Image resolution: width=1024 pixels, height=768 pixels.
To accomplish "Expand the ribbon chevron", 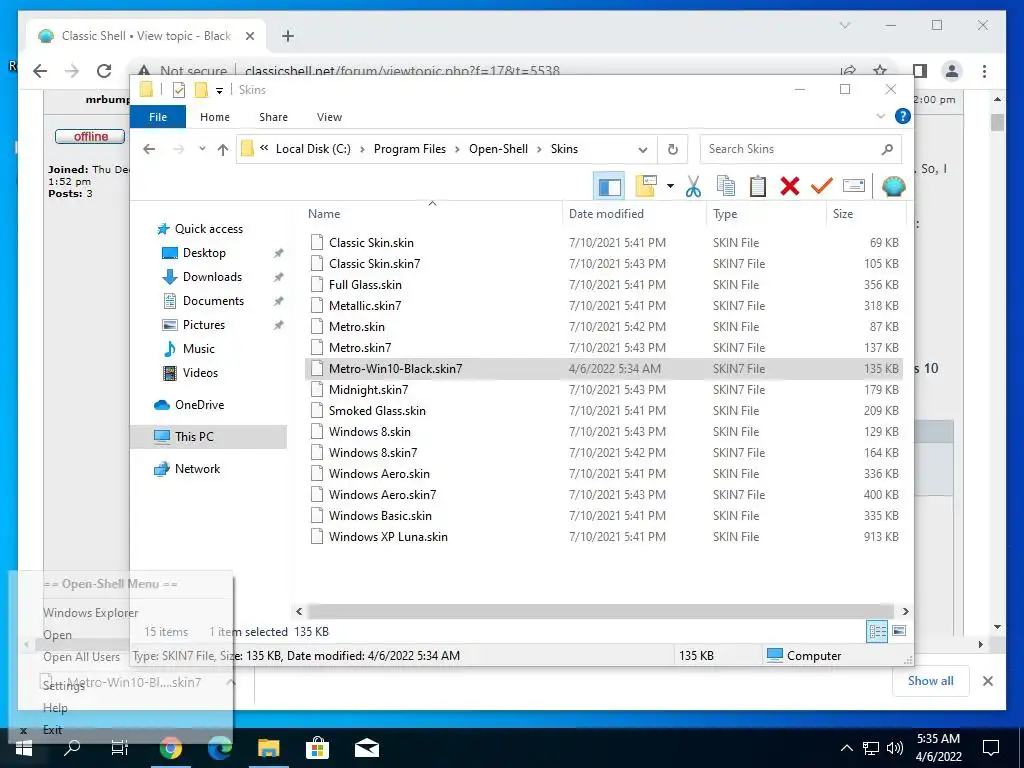I will pyautogui.click(x=880, y=116).
